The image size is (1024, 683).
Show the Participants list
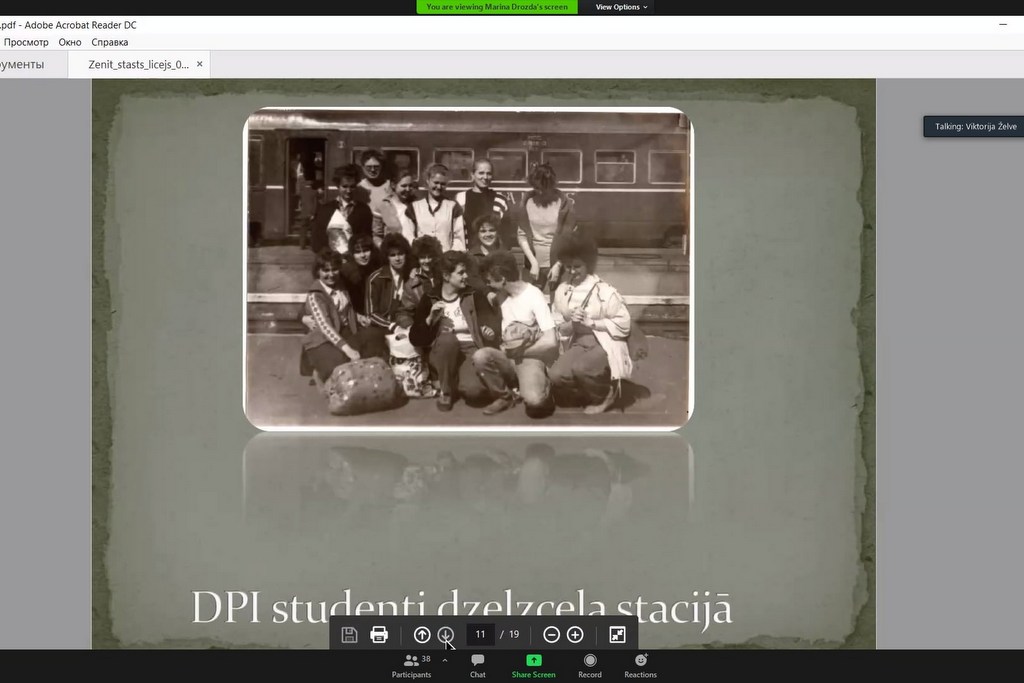click(411, 666)
